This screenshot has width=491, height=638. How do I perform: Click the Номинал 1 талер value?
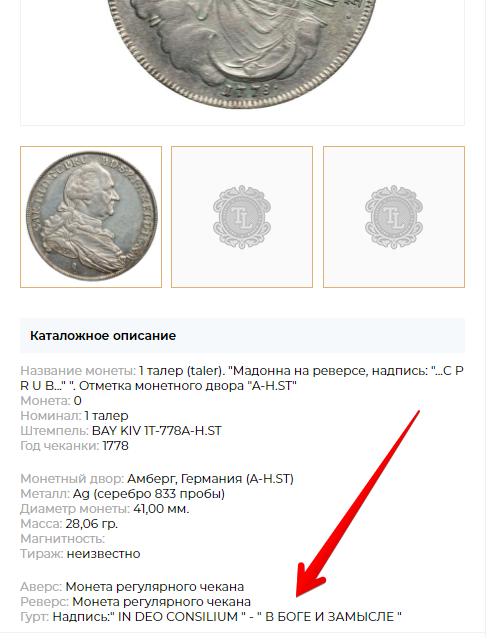tap(106, 416)
